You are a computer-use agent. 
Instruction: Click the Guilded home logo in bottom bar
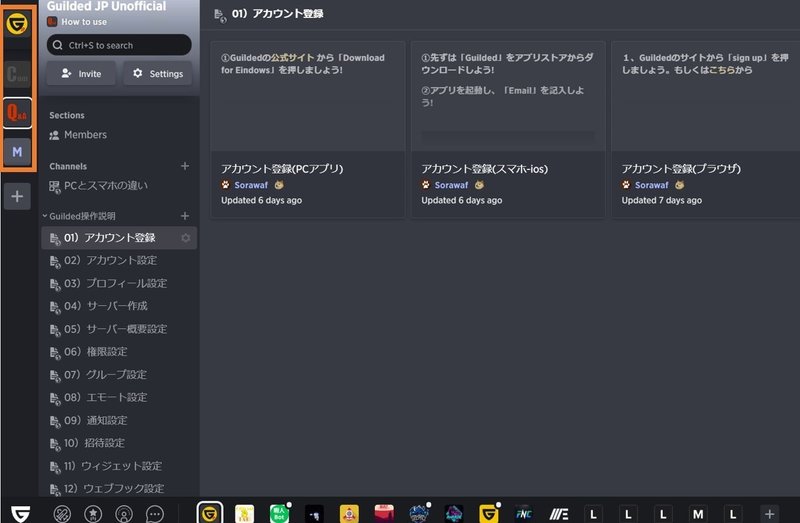point(20,513)
